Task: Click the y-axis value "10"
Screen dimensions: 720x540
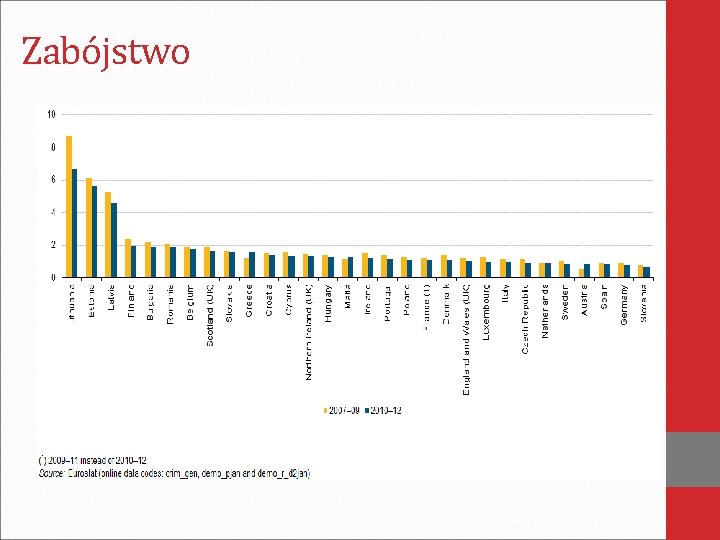Action: [x=51, y=115]
